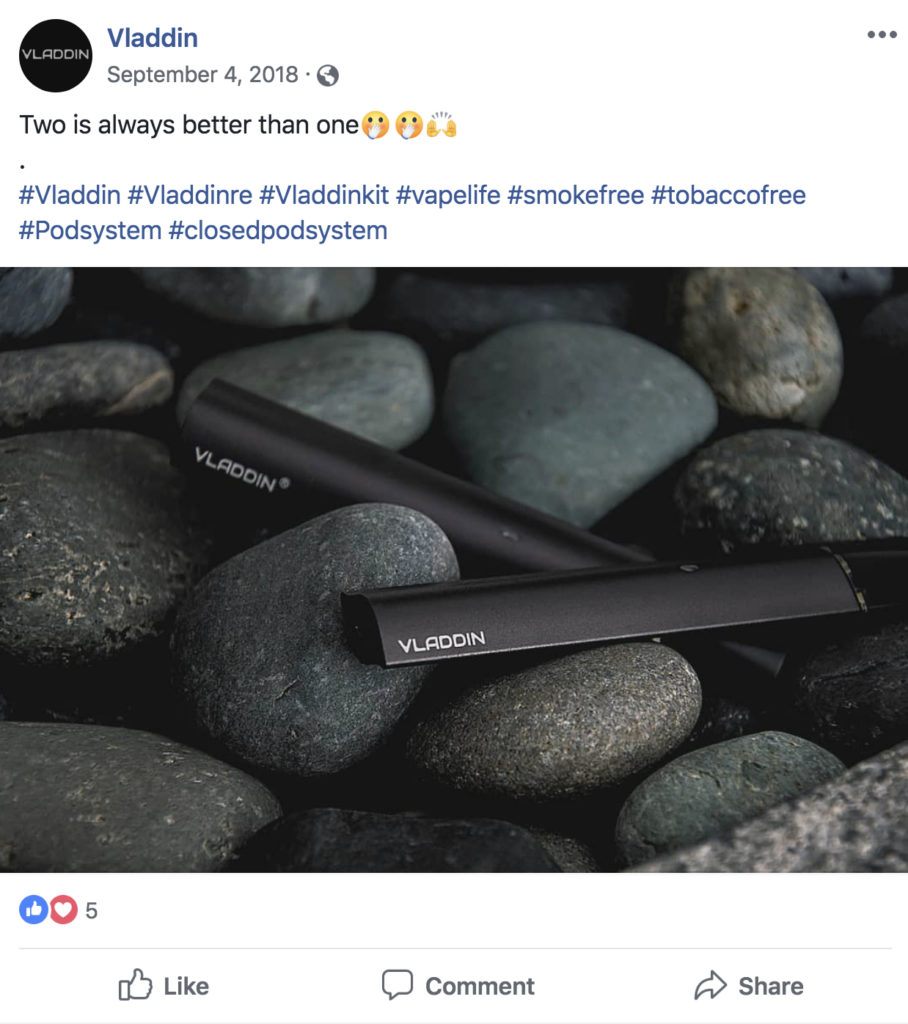This screenshot has height=1024, width=908.
Task: Like the post with thumbs-up button
Action: pos(164,985)
